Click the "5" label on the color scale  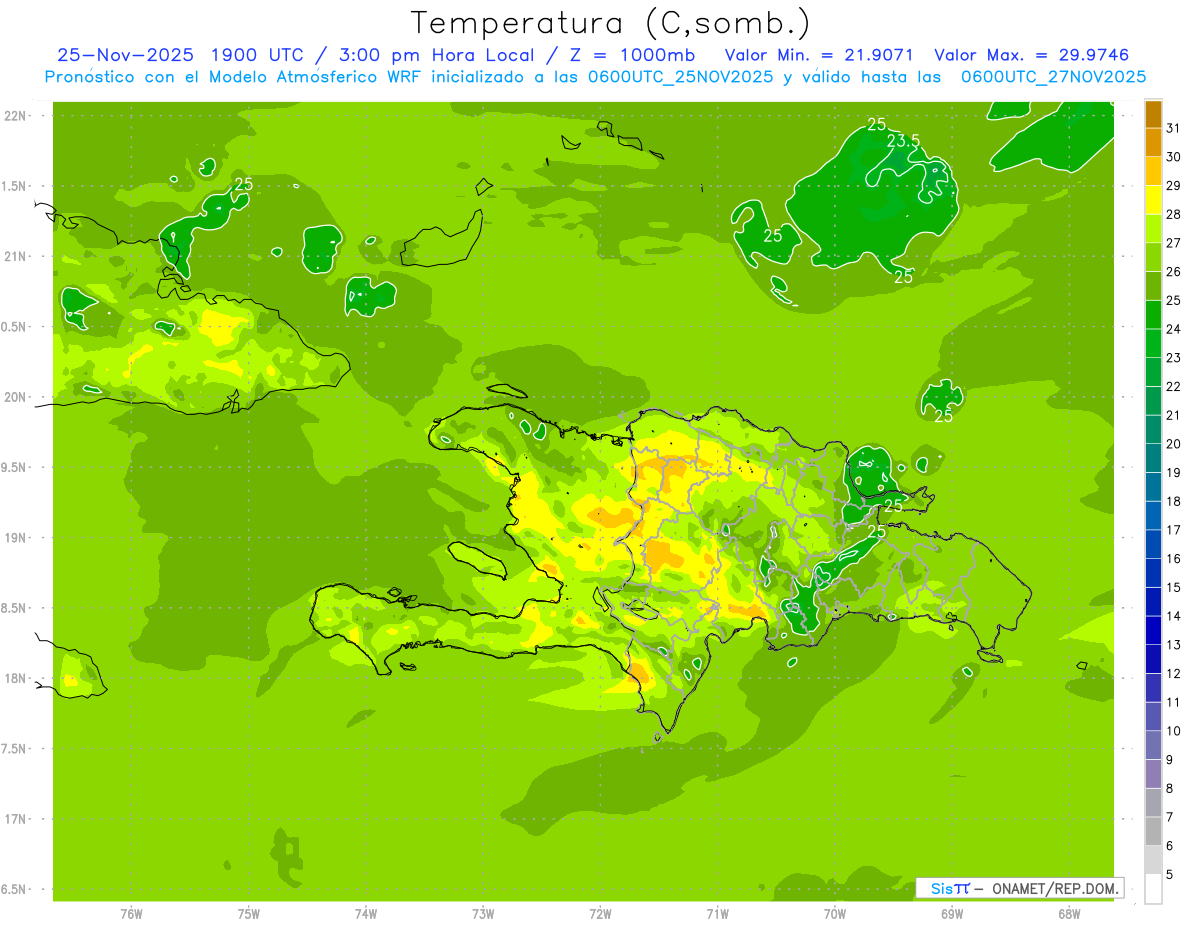[1170, 875]
